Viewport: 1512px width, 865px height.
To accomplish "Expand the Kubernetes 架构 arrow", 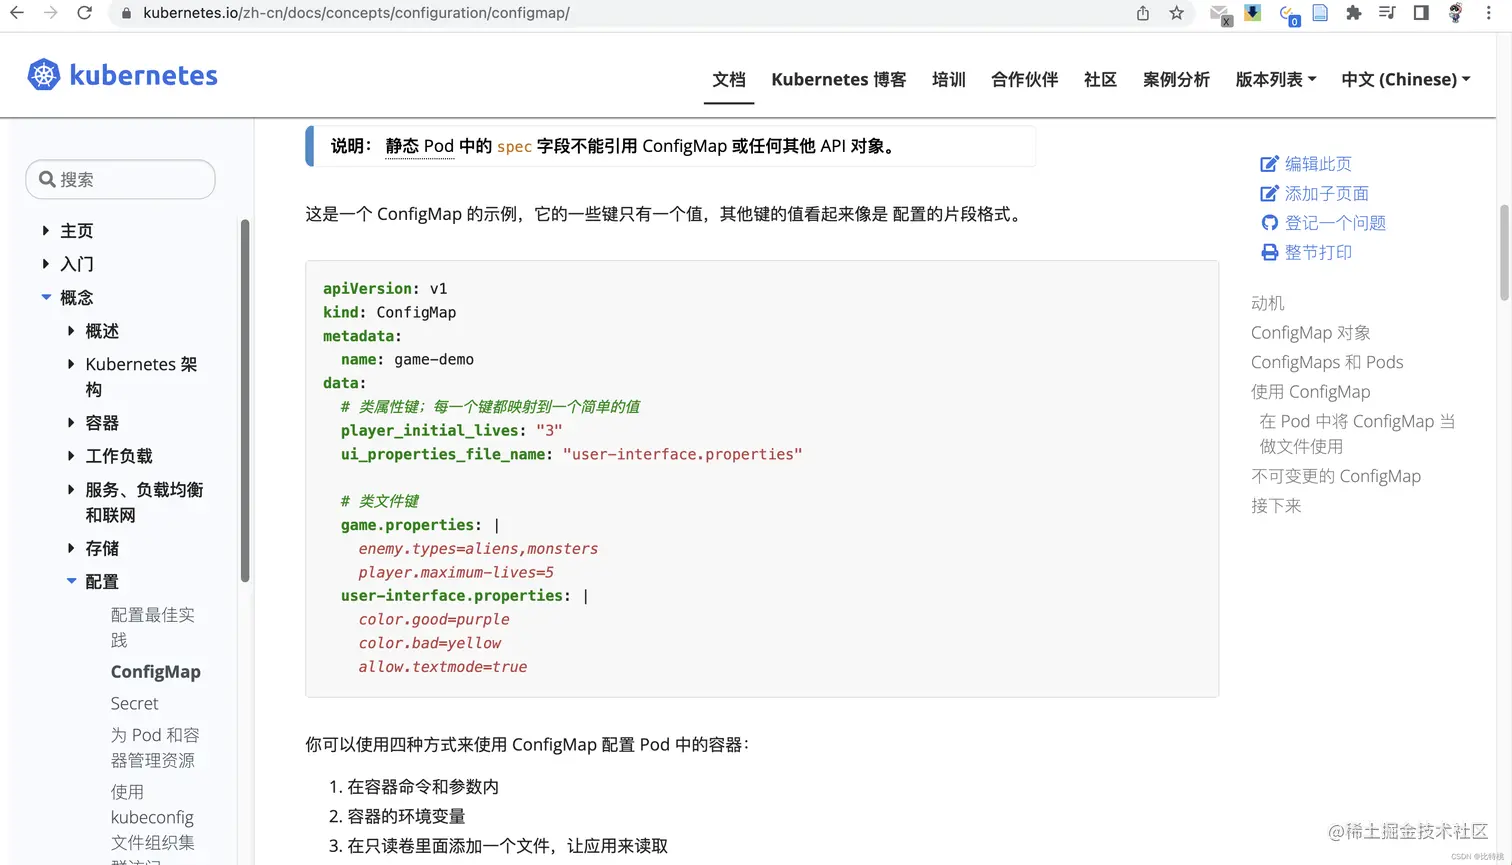I will click(71, 364).
